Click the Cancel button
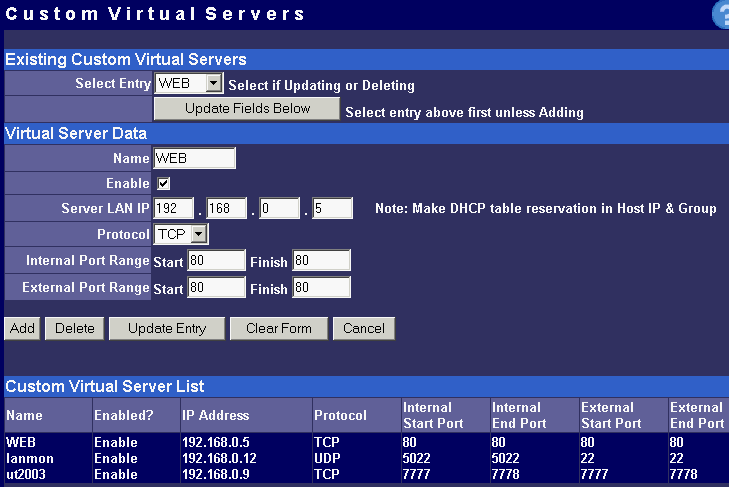The width and height of the screenshot is (729, 487). [x=364, y=328]
